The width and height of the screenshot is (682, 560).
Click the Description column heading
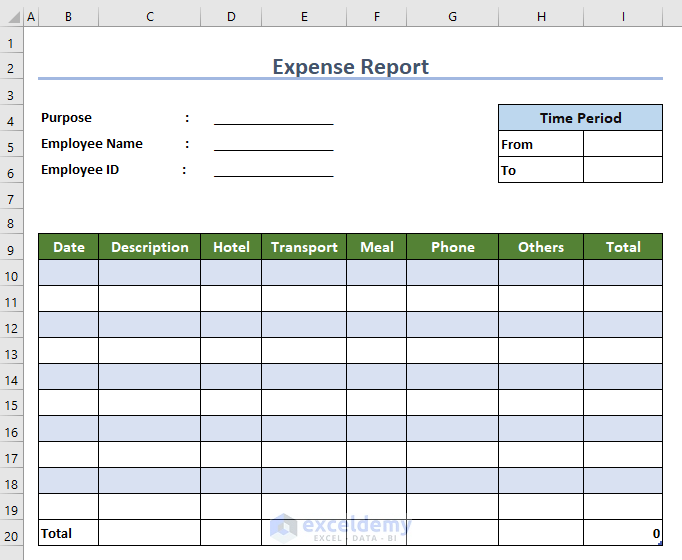(x=150, y=247)
